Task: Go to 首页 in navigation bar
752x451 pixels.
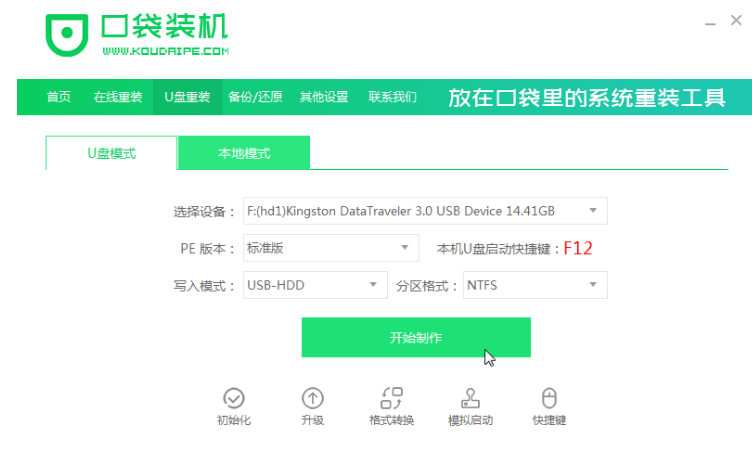Action: [x=59, y=97]
